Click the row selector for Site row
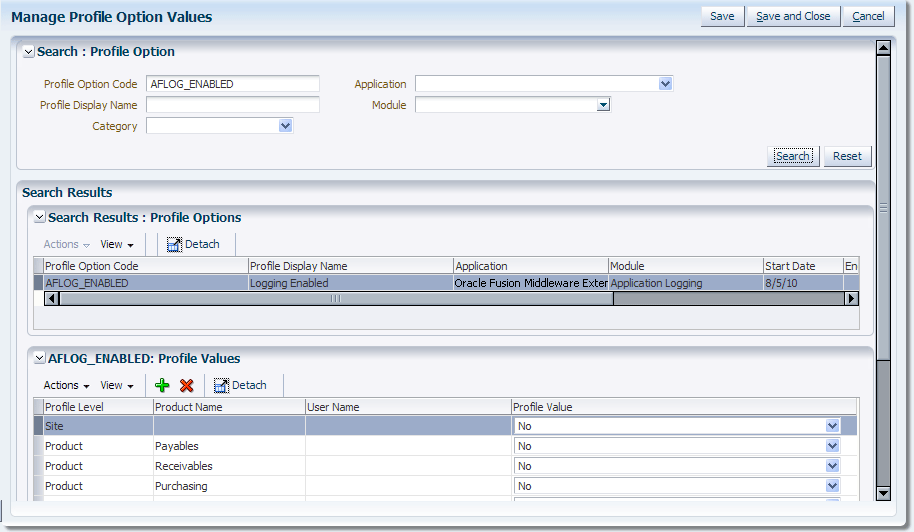Screen dimensions: 914x532 pyautogui.click(x=38, y=426)
